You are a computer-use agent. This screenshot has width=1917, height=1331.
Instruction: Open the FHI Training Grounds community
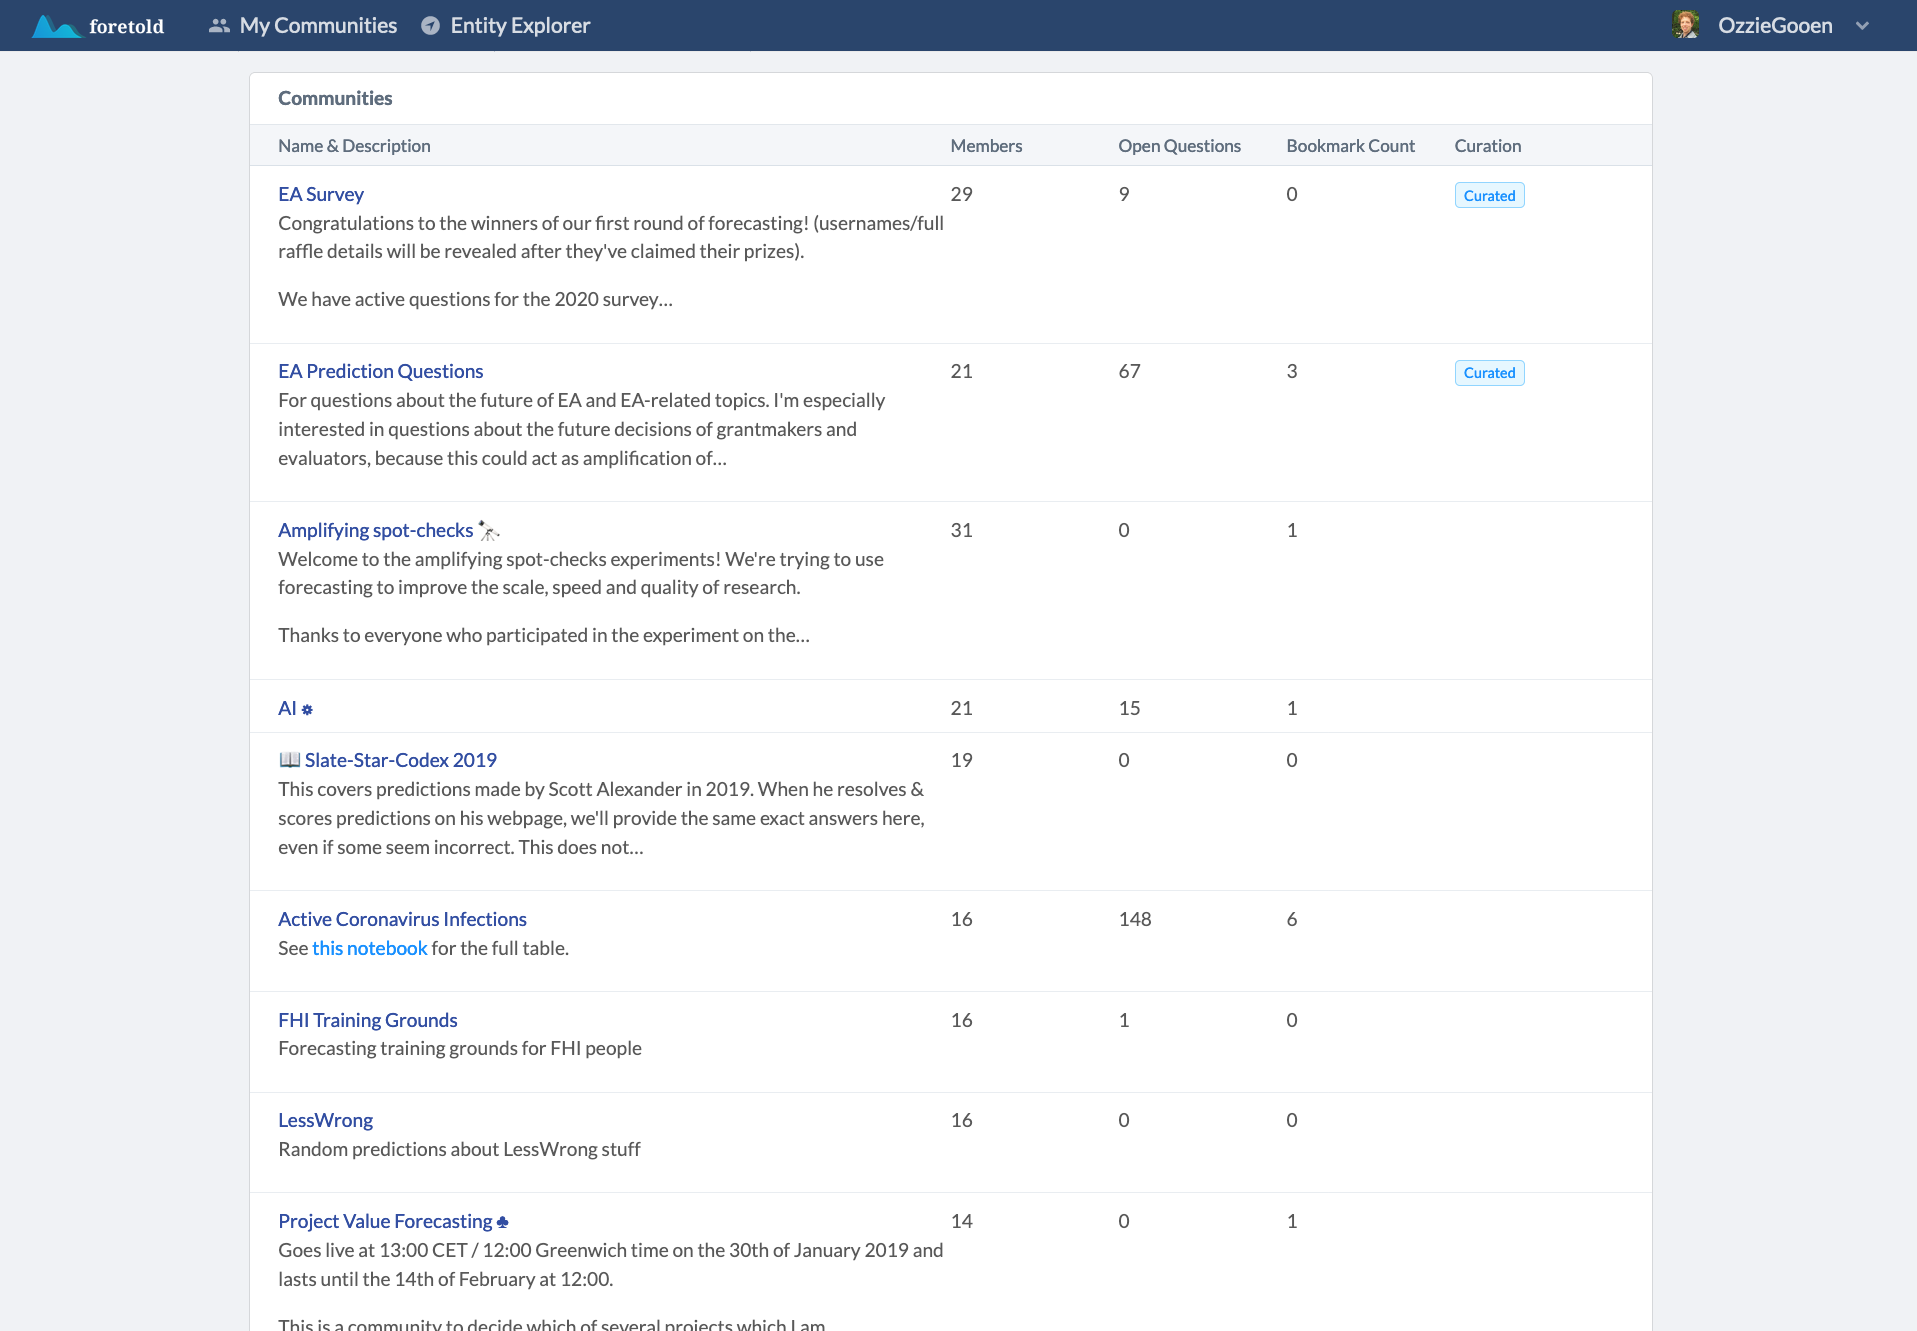(368, 1020)
